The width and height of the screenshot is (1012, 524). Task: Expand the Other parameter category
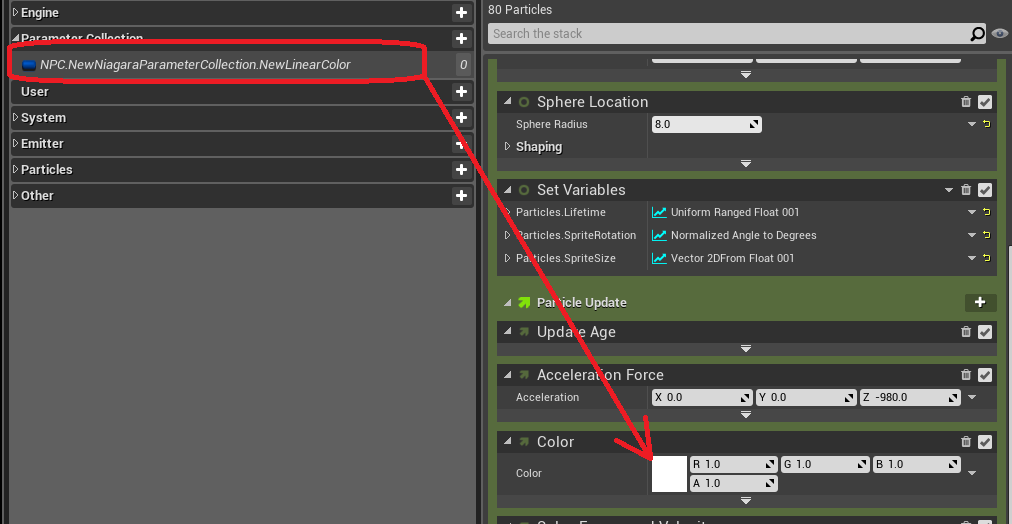click(x=15, y=196)
